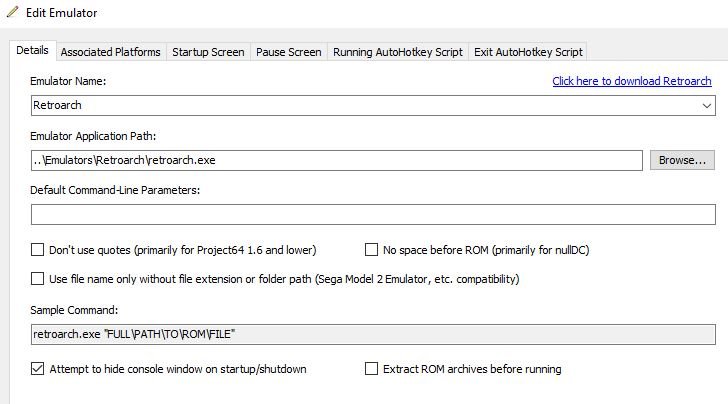Click the Emulator Application Path field
Screen dimensions: 728x404
pyautogui.click(x=337, y=160)
